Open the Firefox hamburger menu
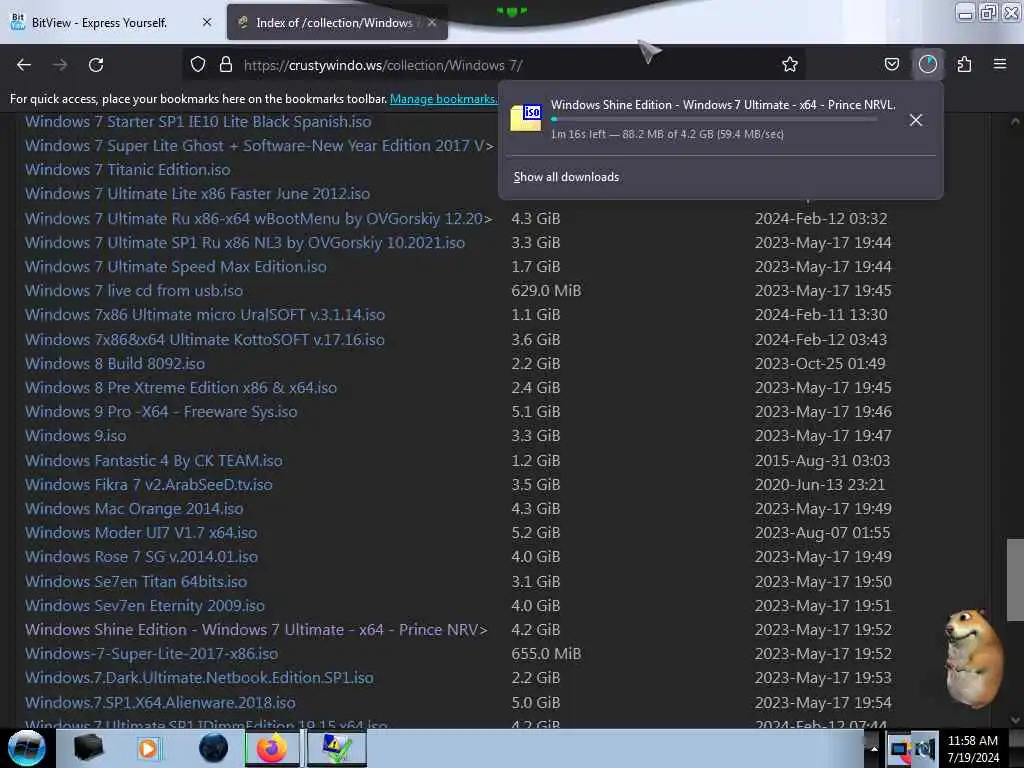Image resolution: width=1024 pixels, height=768 pixels. 1000,64
